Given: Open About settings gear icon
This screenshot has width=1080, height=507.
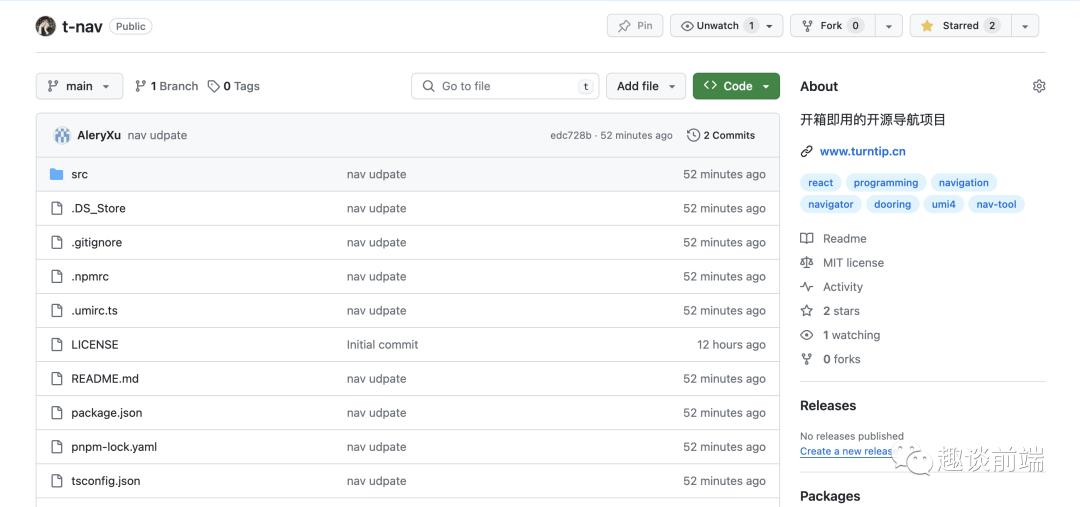Looking at the screenshot, I should pyautogui.click(x=1039, y=86).
